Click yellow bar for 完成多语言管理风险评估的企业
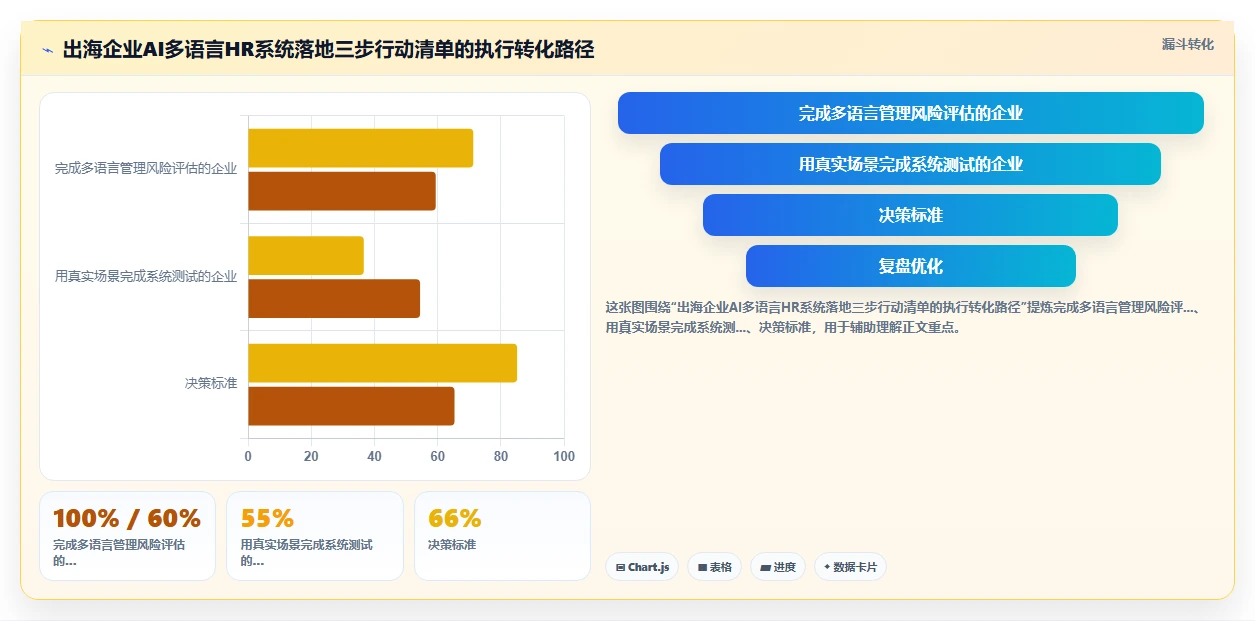Image resolution: width=1255 pixels, height=621 pixels. point(360,148)
